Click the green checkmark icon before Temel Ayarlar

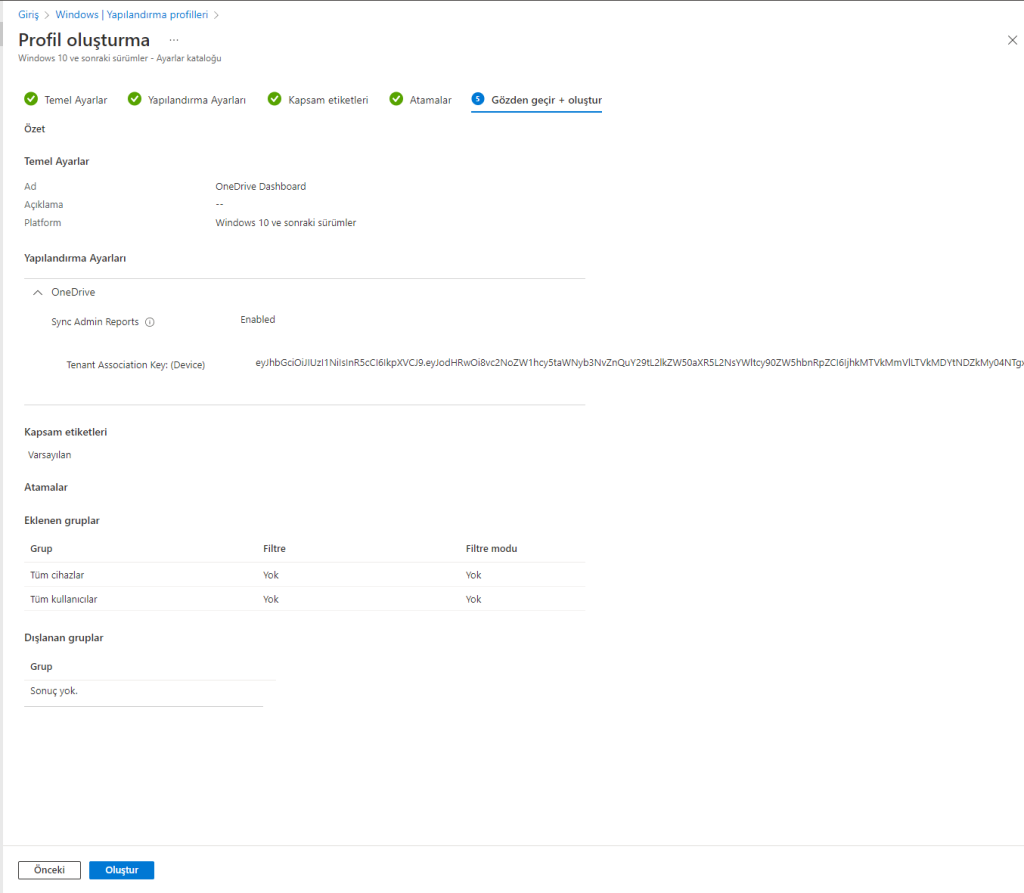[31, 100]
